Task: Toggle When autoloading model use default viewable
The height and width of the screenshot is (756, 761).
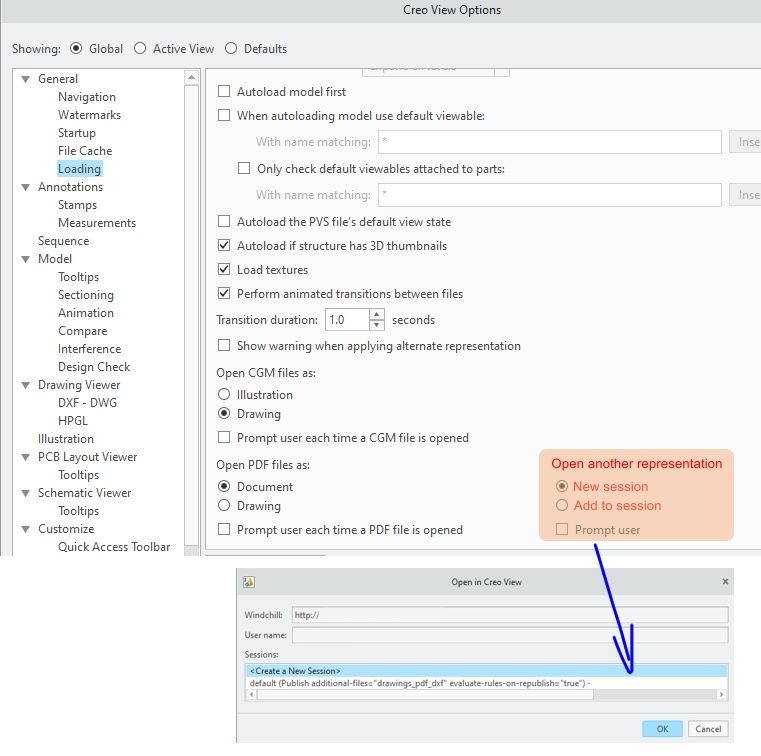Action: click(x=224, y=115)
